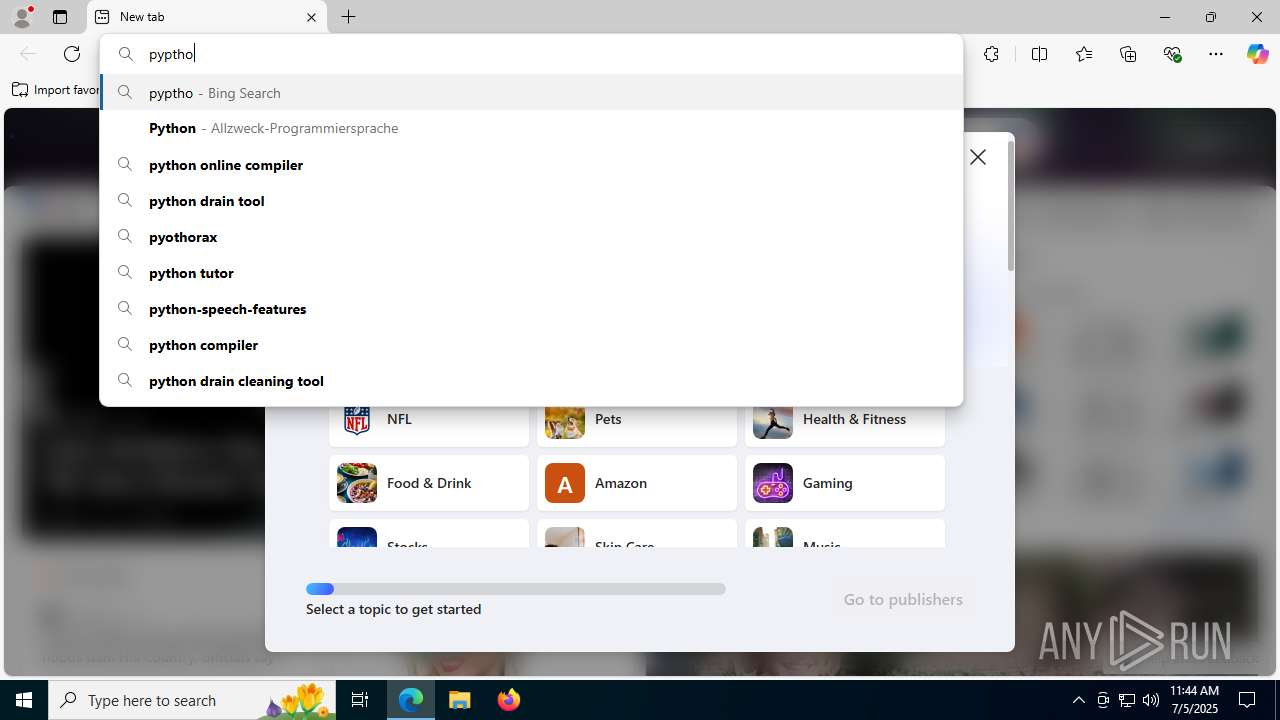The width and height of the screenshot is (1280, 720).
Task: Click the Go to publishers button
Action: (x=903, y=600)
